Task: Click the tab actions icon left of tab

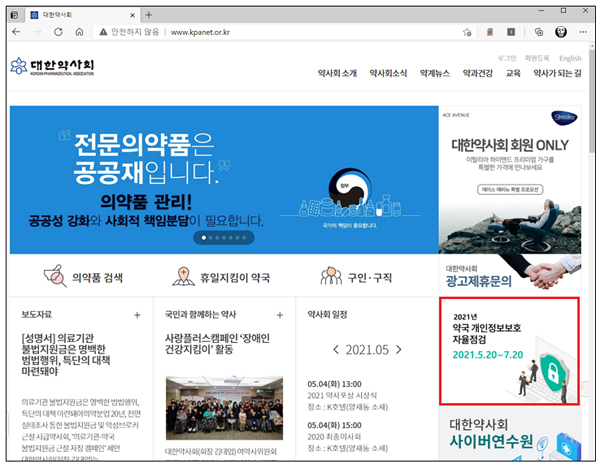Action: (x=15, y=15)
